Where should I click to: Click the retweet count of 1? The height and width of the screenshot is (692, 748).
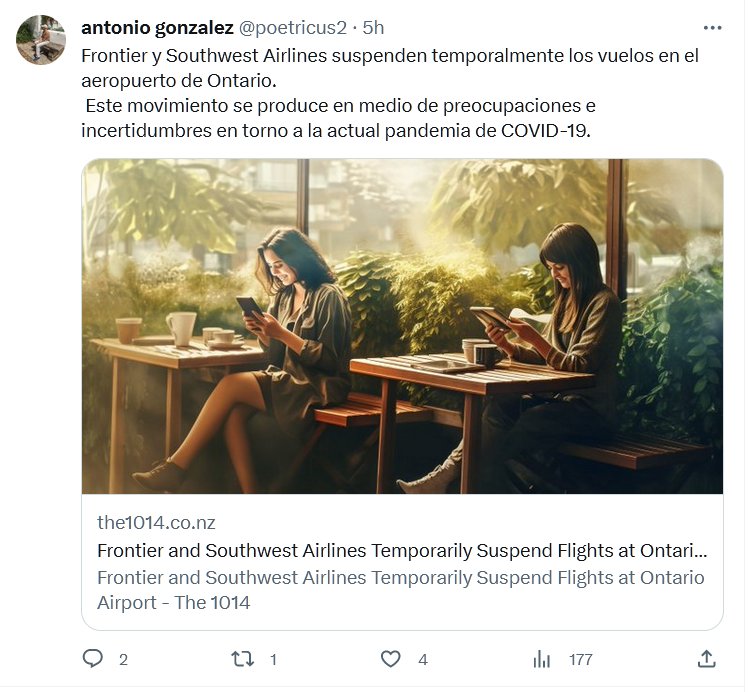273,659
